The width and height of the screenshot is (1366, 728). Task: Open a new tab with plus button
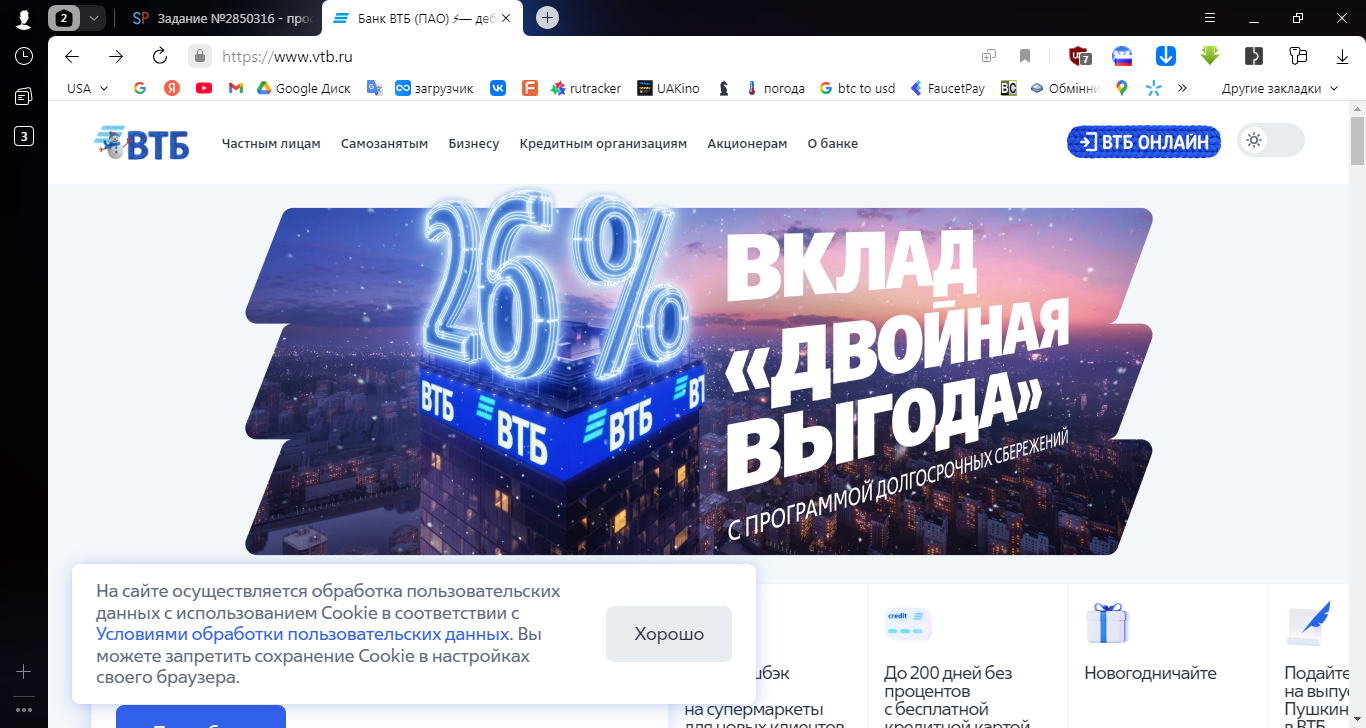click(x=547, y=17)
